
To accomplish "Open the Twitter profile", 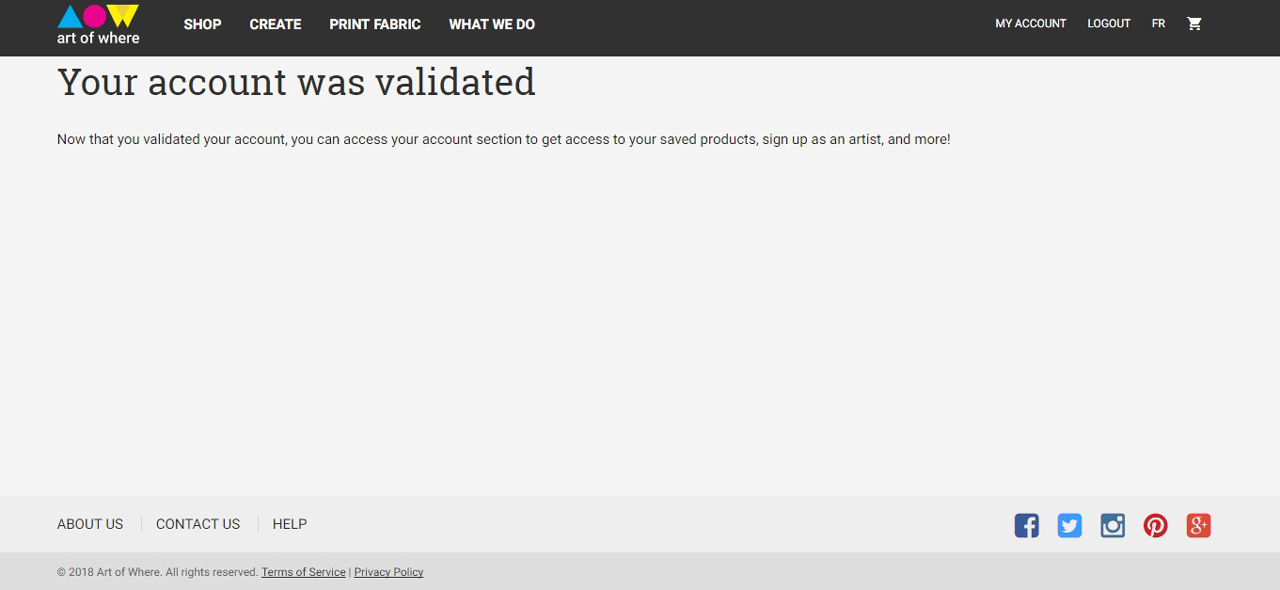I will tap(1070, 525).
